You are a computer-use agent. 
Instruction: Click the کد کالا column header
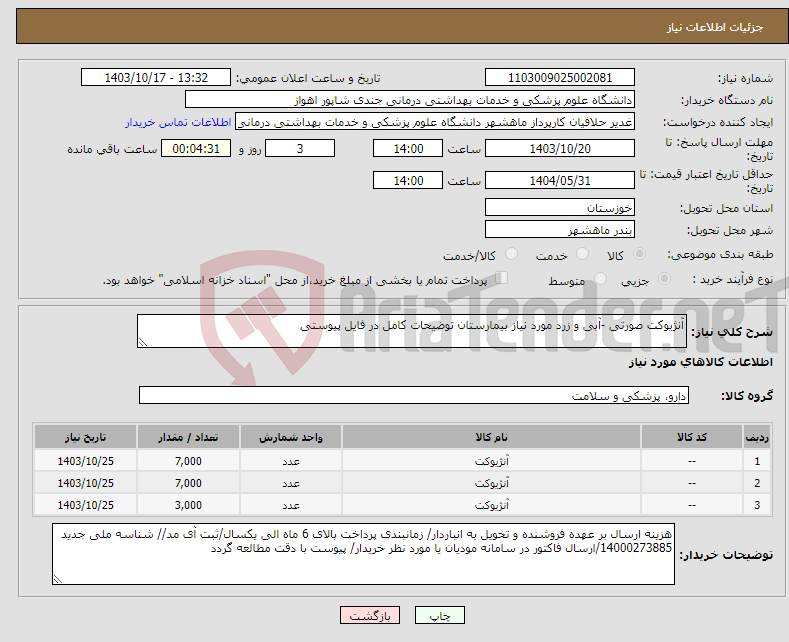692,437
